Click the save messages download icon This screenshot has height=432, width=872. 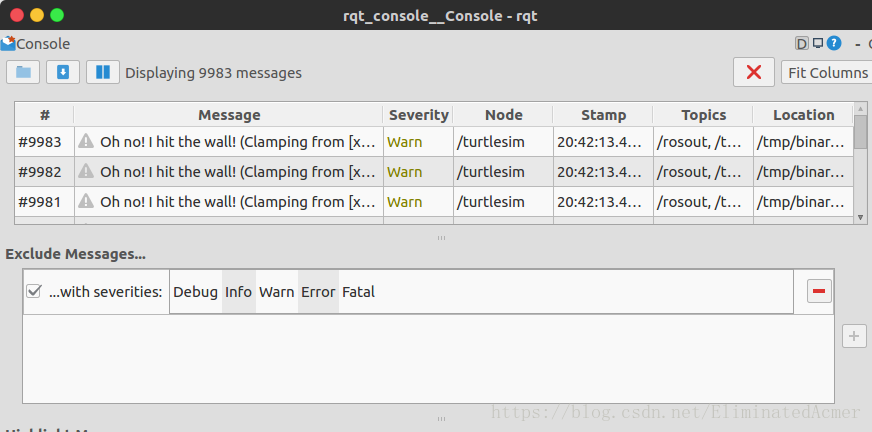(x=63, y=72)
